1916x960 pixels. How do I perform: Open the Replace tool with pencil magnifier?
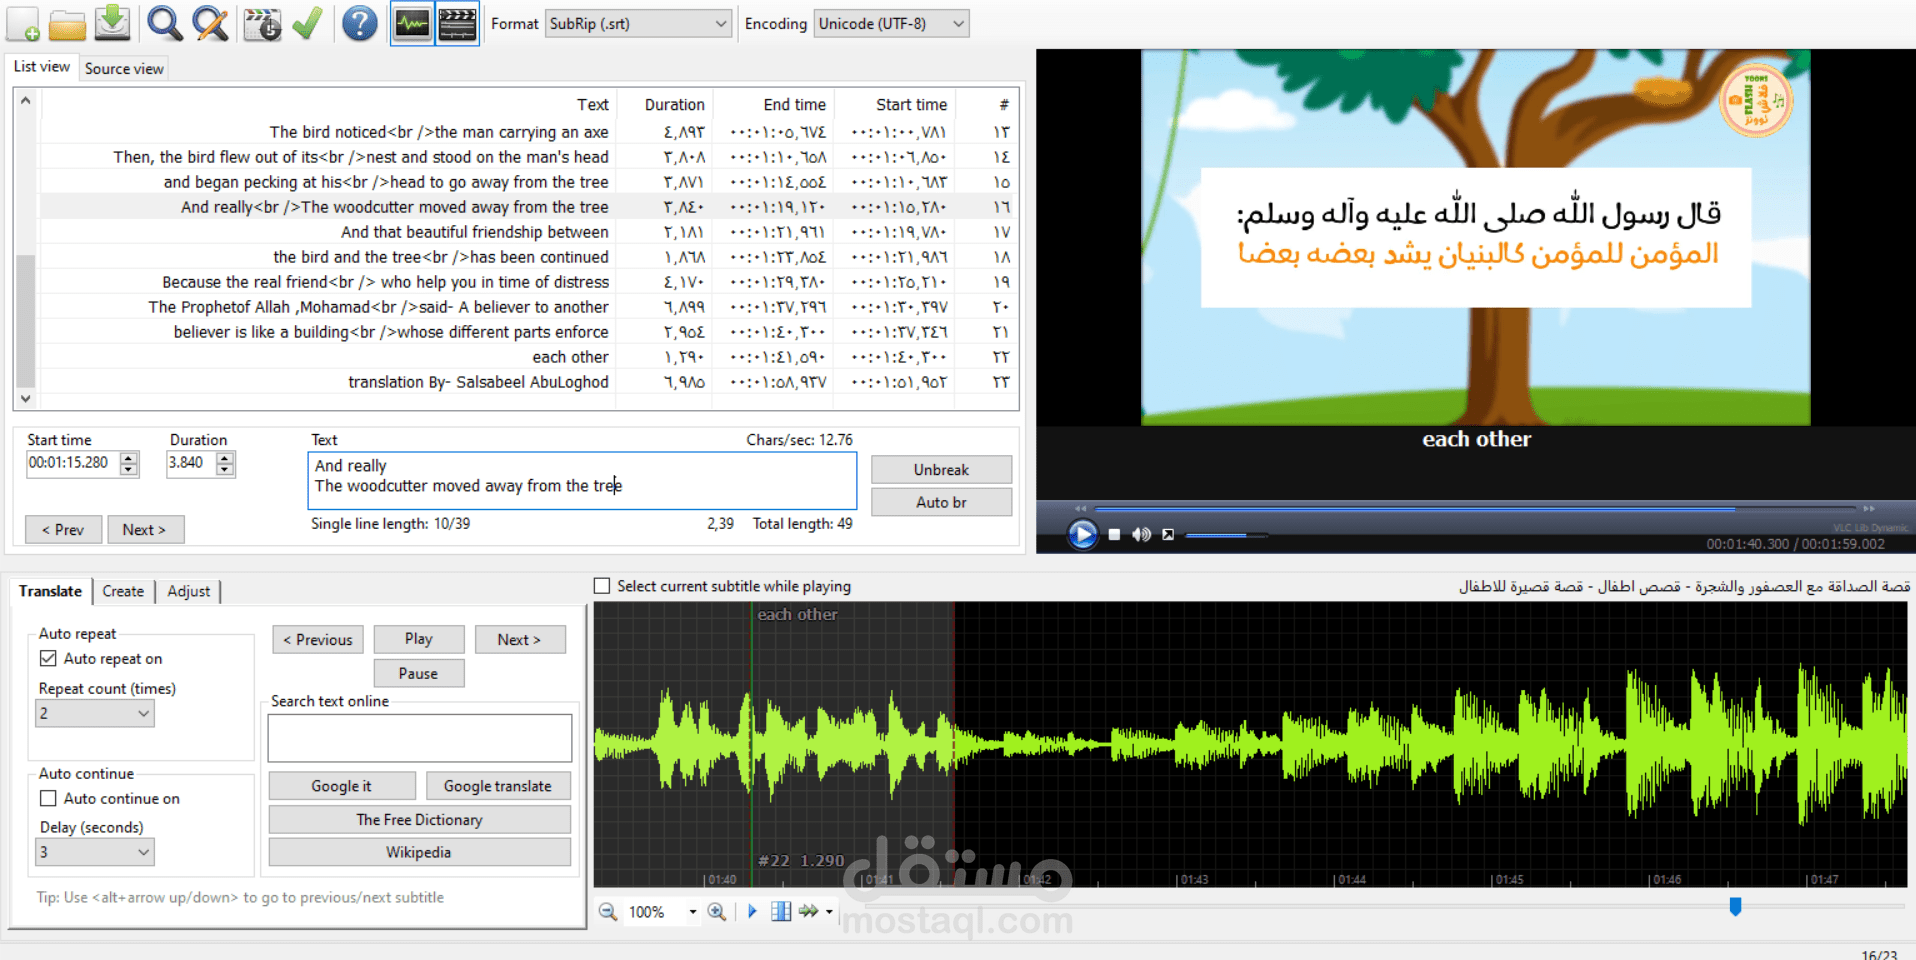tap(210, 23)
